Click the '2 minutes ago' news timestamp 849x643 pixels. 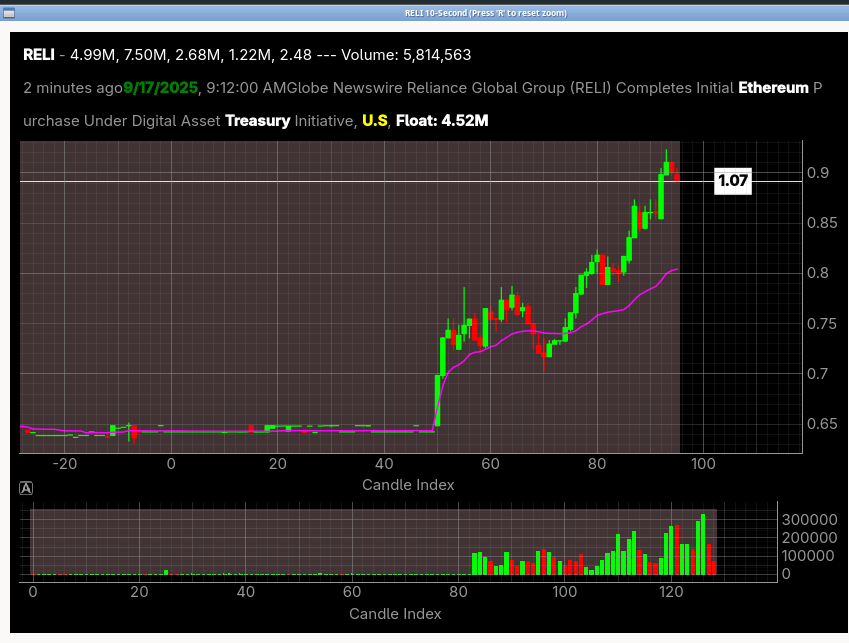tap(73, 88)
